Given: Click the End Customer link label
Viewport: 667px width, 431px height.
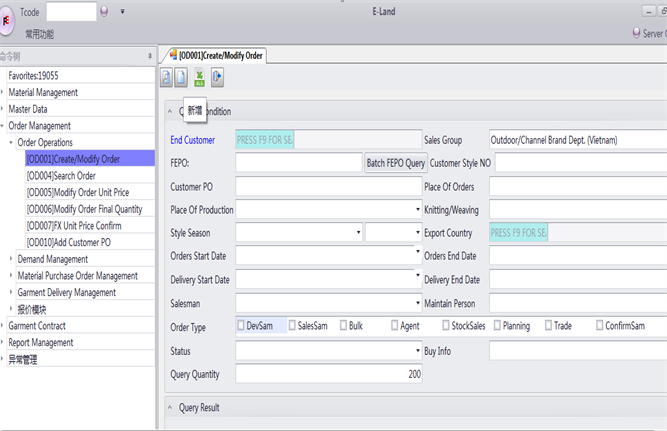Looking at the screenshot, I should pos(192,140).
